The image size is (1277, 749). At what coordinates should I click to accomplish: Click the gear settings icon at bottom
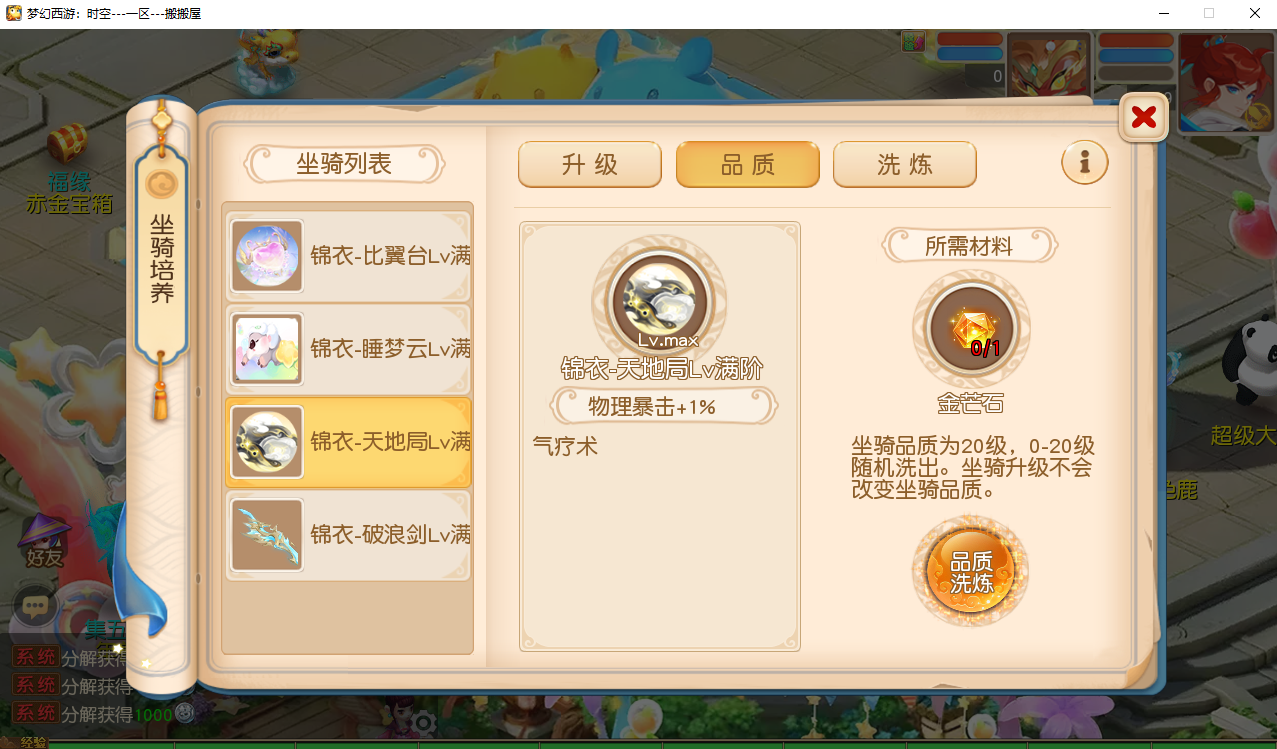point(423,722)
